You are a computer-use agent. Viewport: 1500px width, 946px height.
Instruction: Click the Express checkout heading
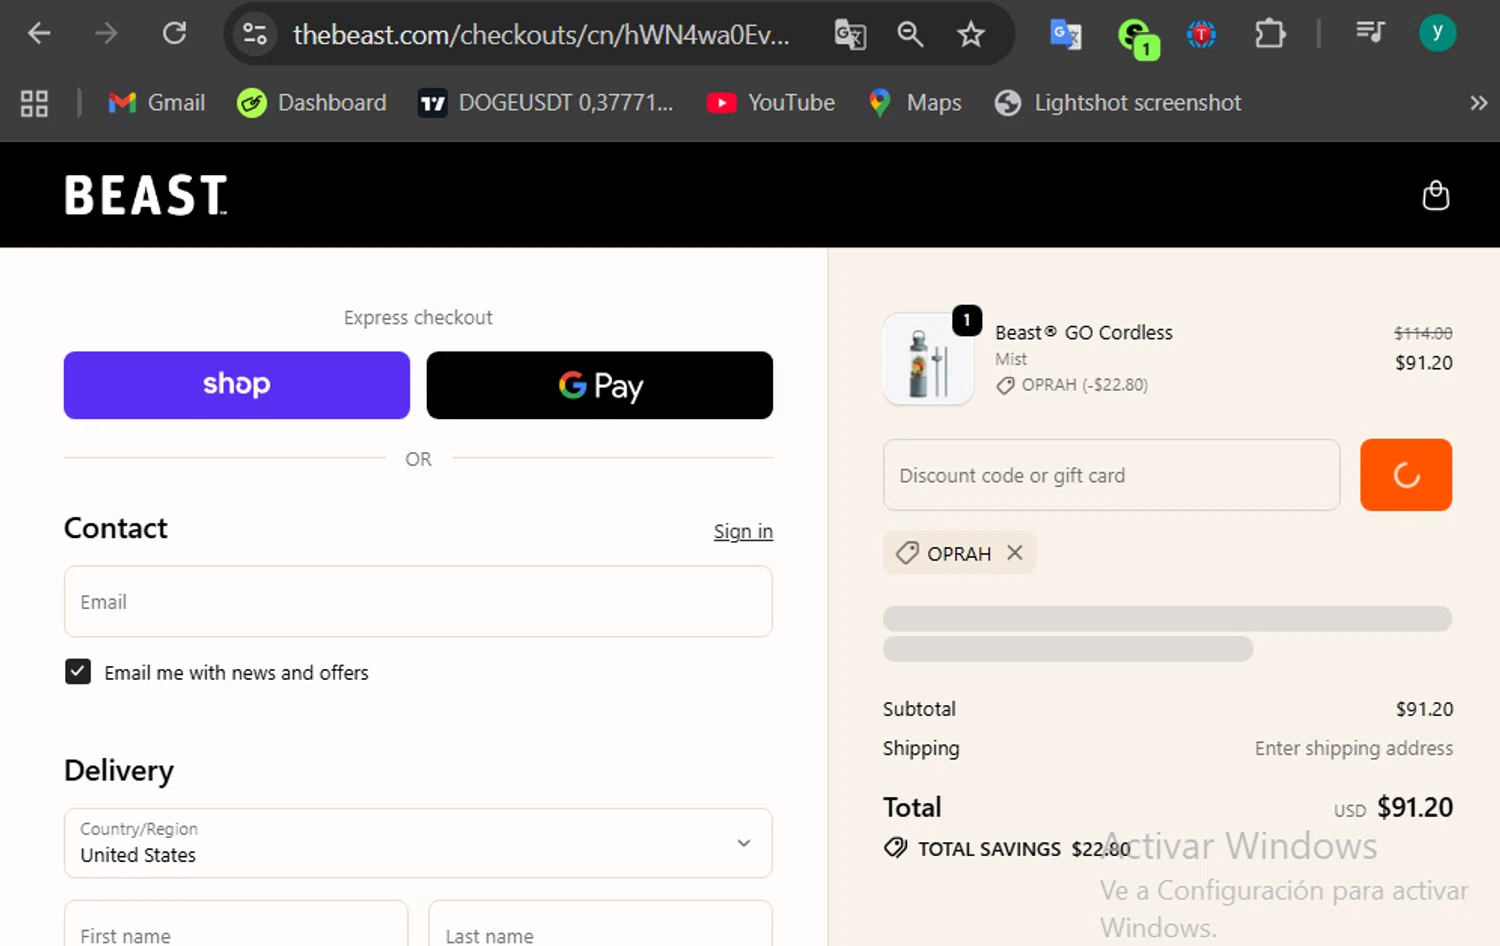coord(418,318)
